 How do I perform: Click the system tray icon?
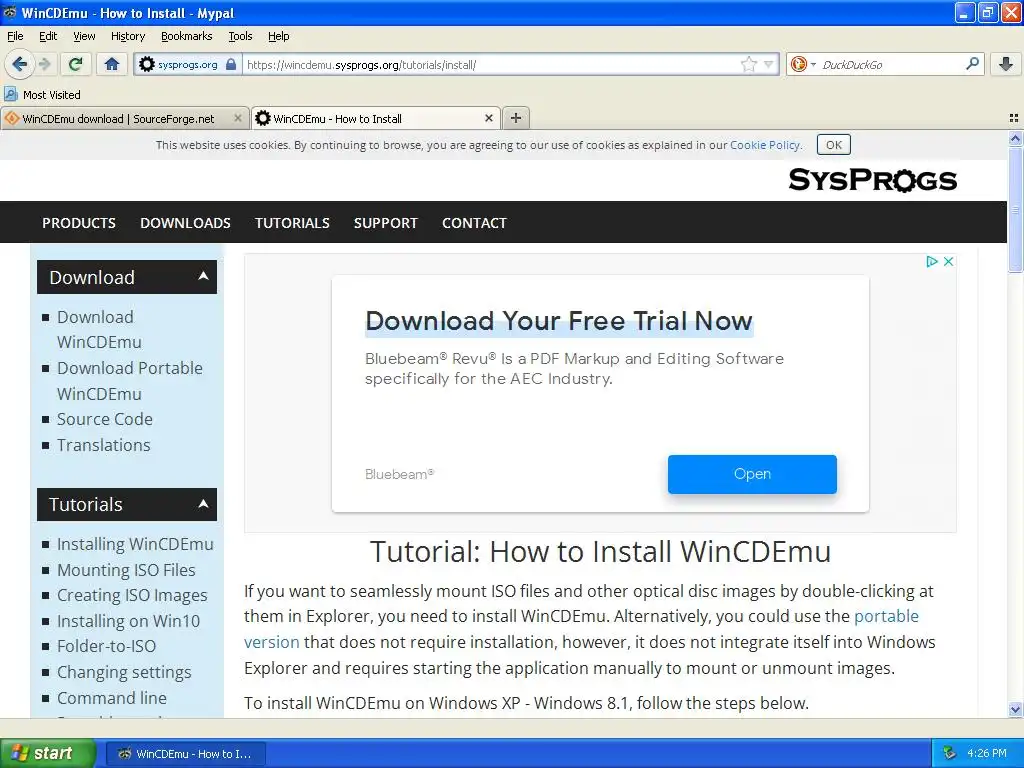point(950,753)
